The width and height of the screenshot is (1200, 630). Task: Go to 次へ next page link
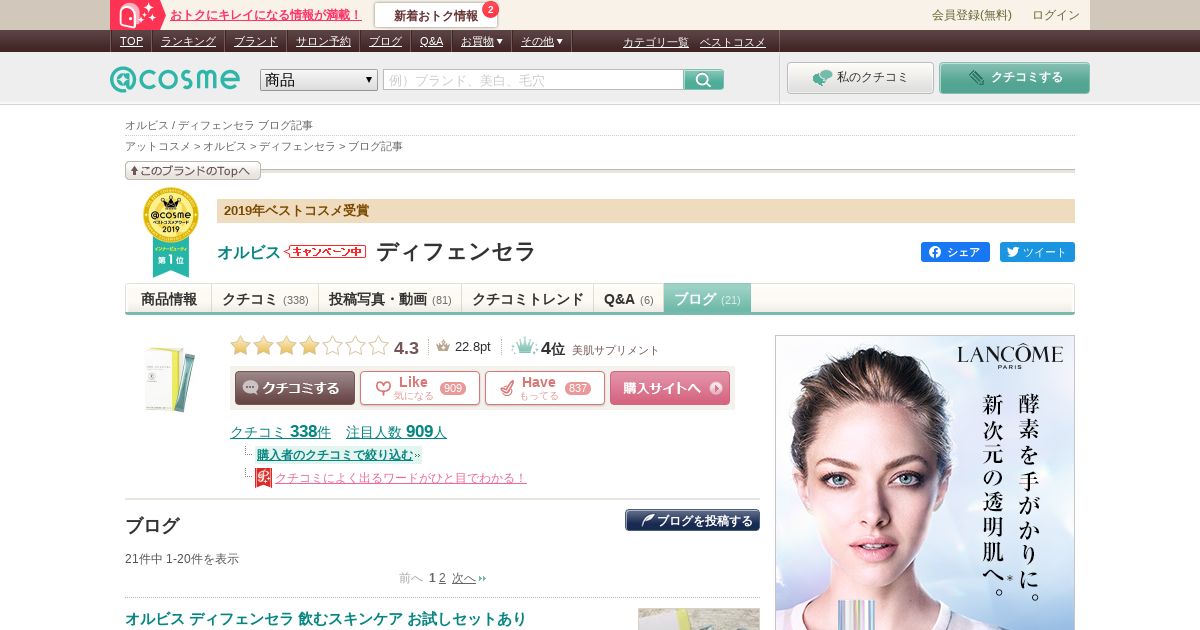pyautogui.click(x=464, y=578)
